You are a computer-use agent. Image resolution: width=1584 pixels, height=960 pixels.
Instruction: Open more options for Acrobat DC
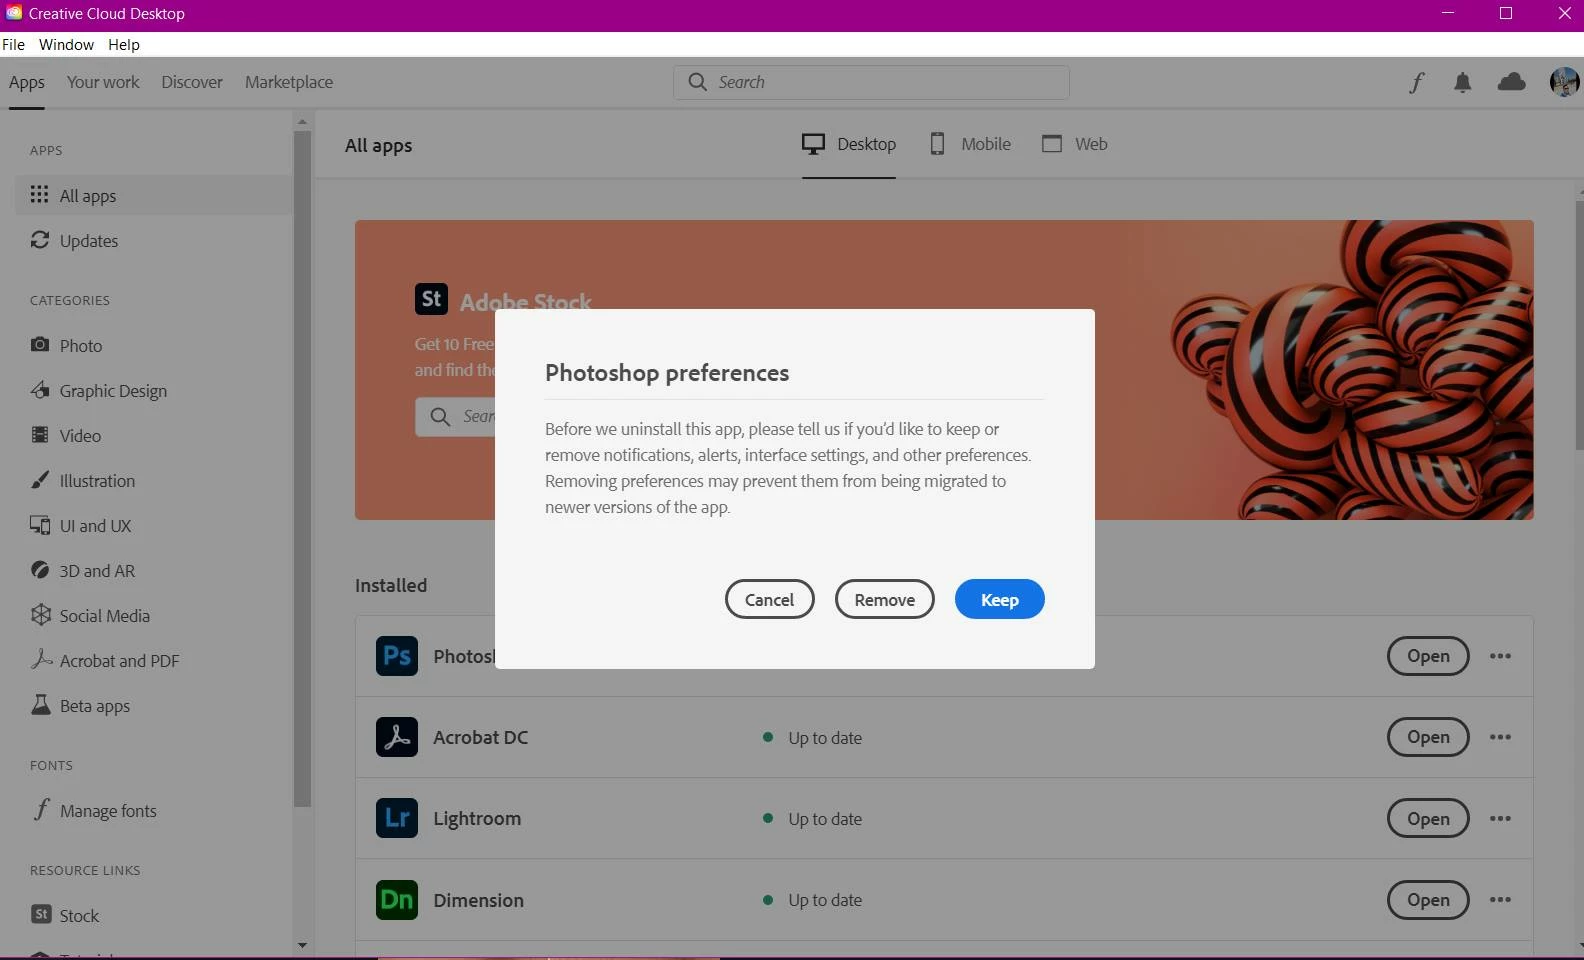(1500, 737)
